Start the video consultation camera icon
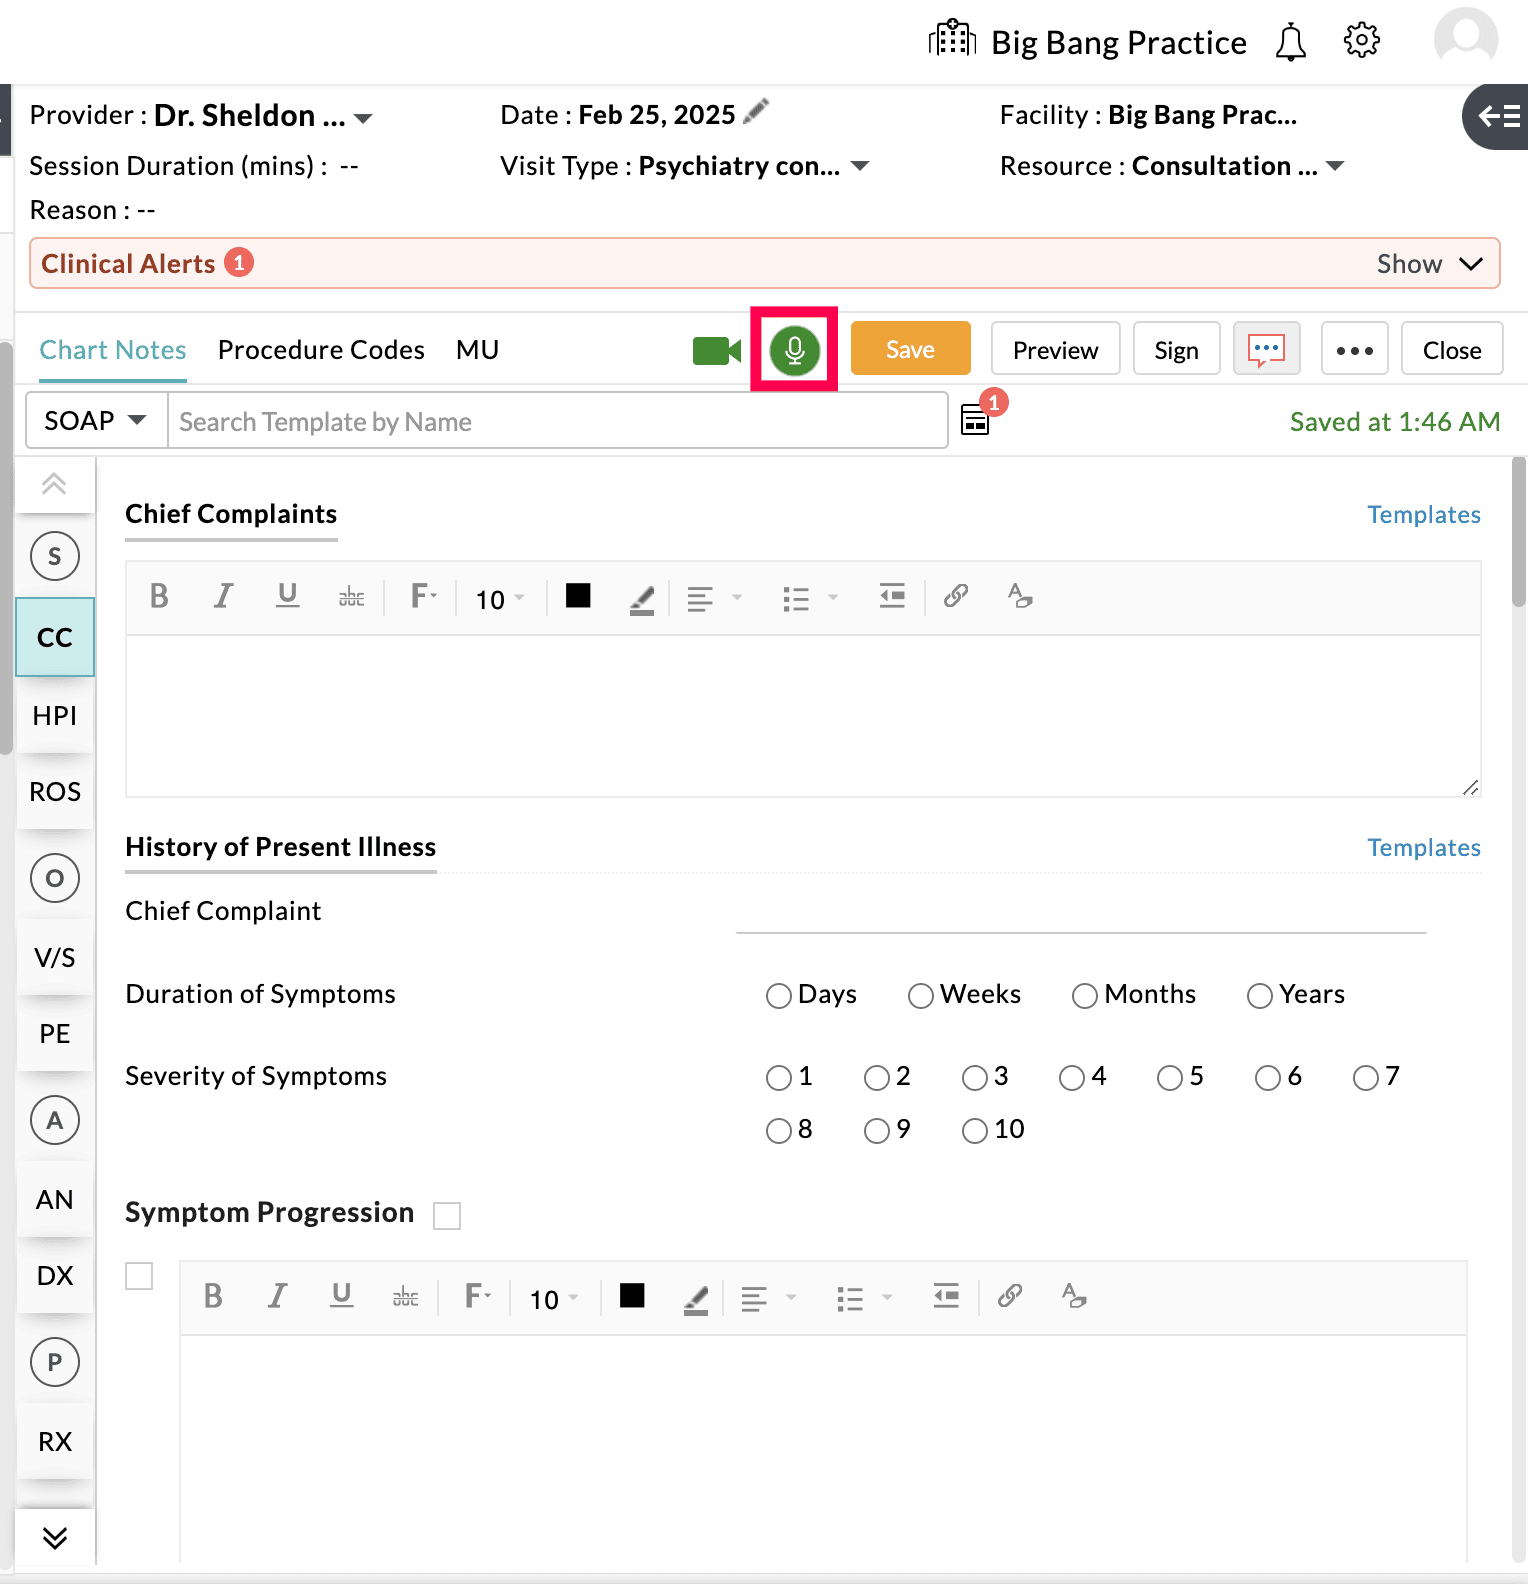1528x1587 pixels. coord(716,351)
